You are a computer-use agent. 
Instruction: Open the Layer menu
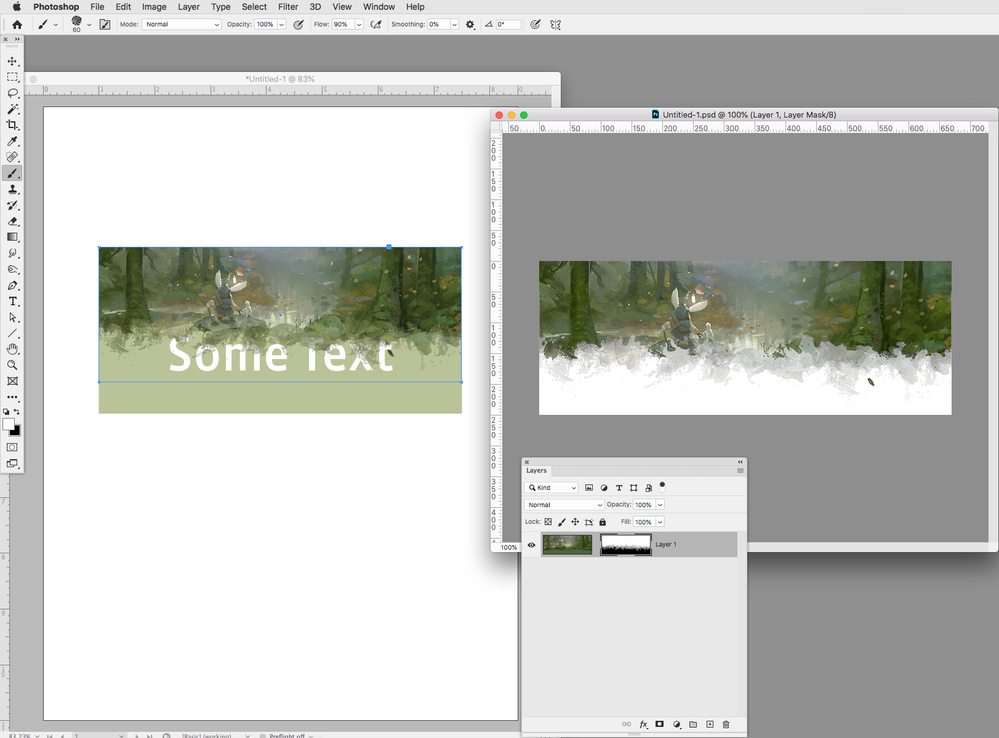[x=189, y=6]
